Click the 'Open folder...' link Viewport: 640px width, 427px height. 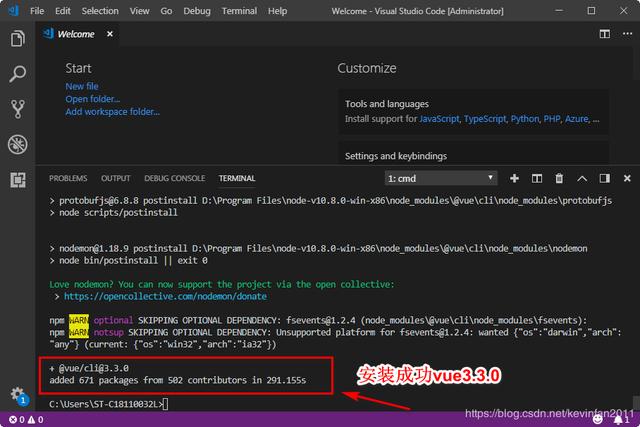click(93, 99)
